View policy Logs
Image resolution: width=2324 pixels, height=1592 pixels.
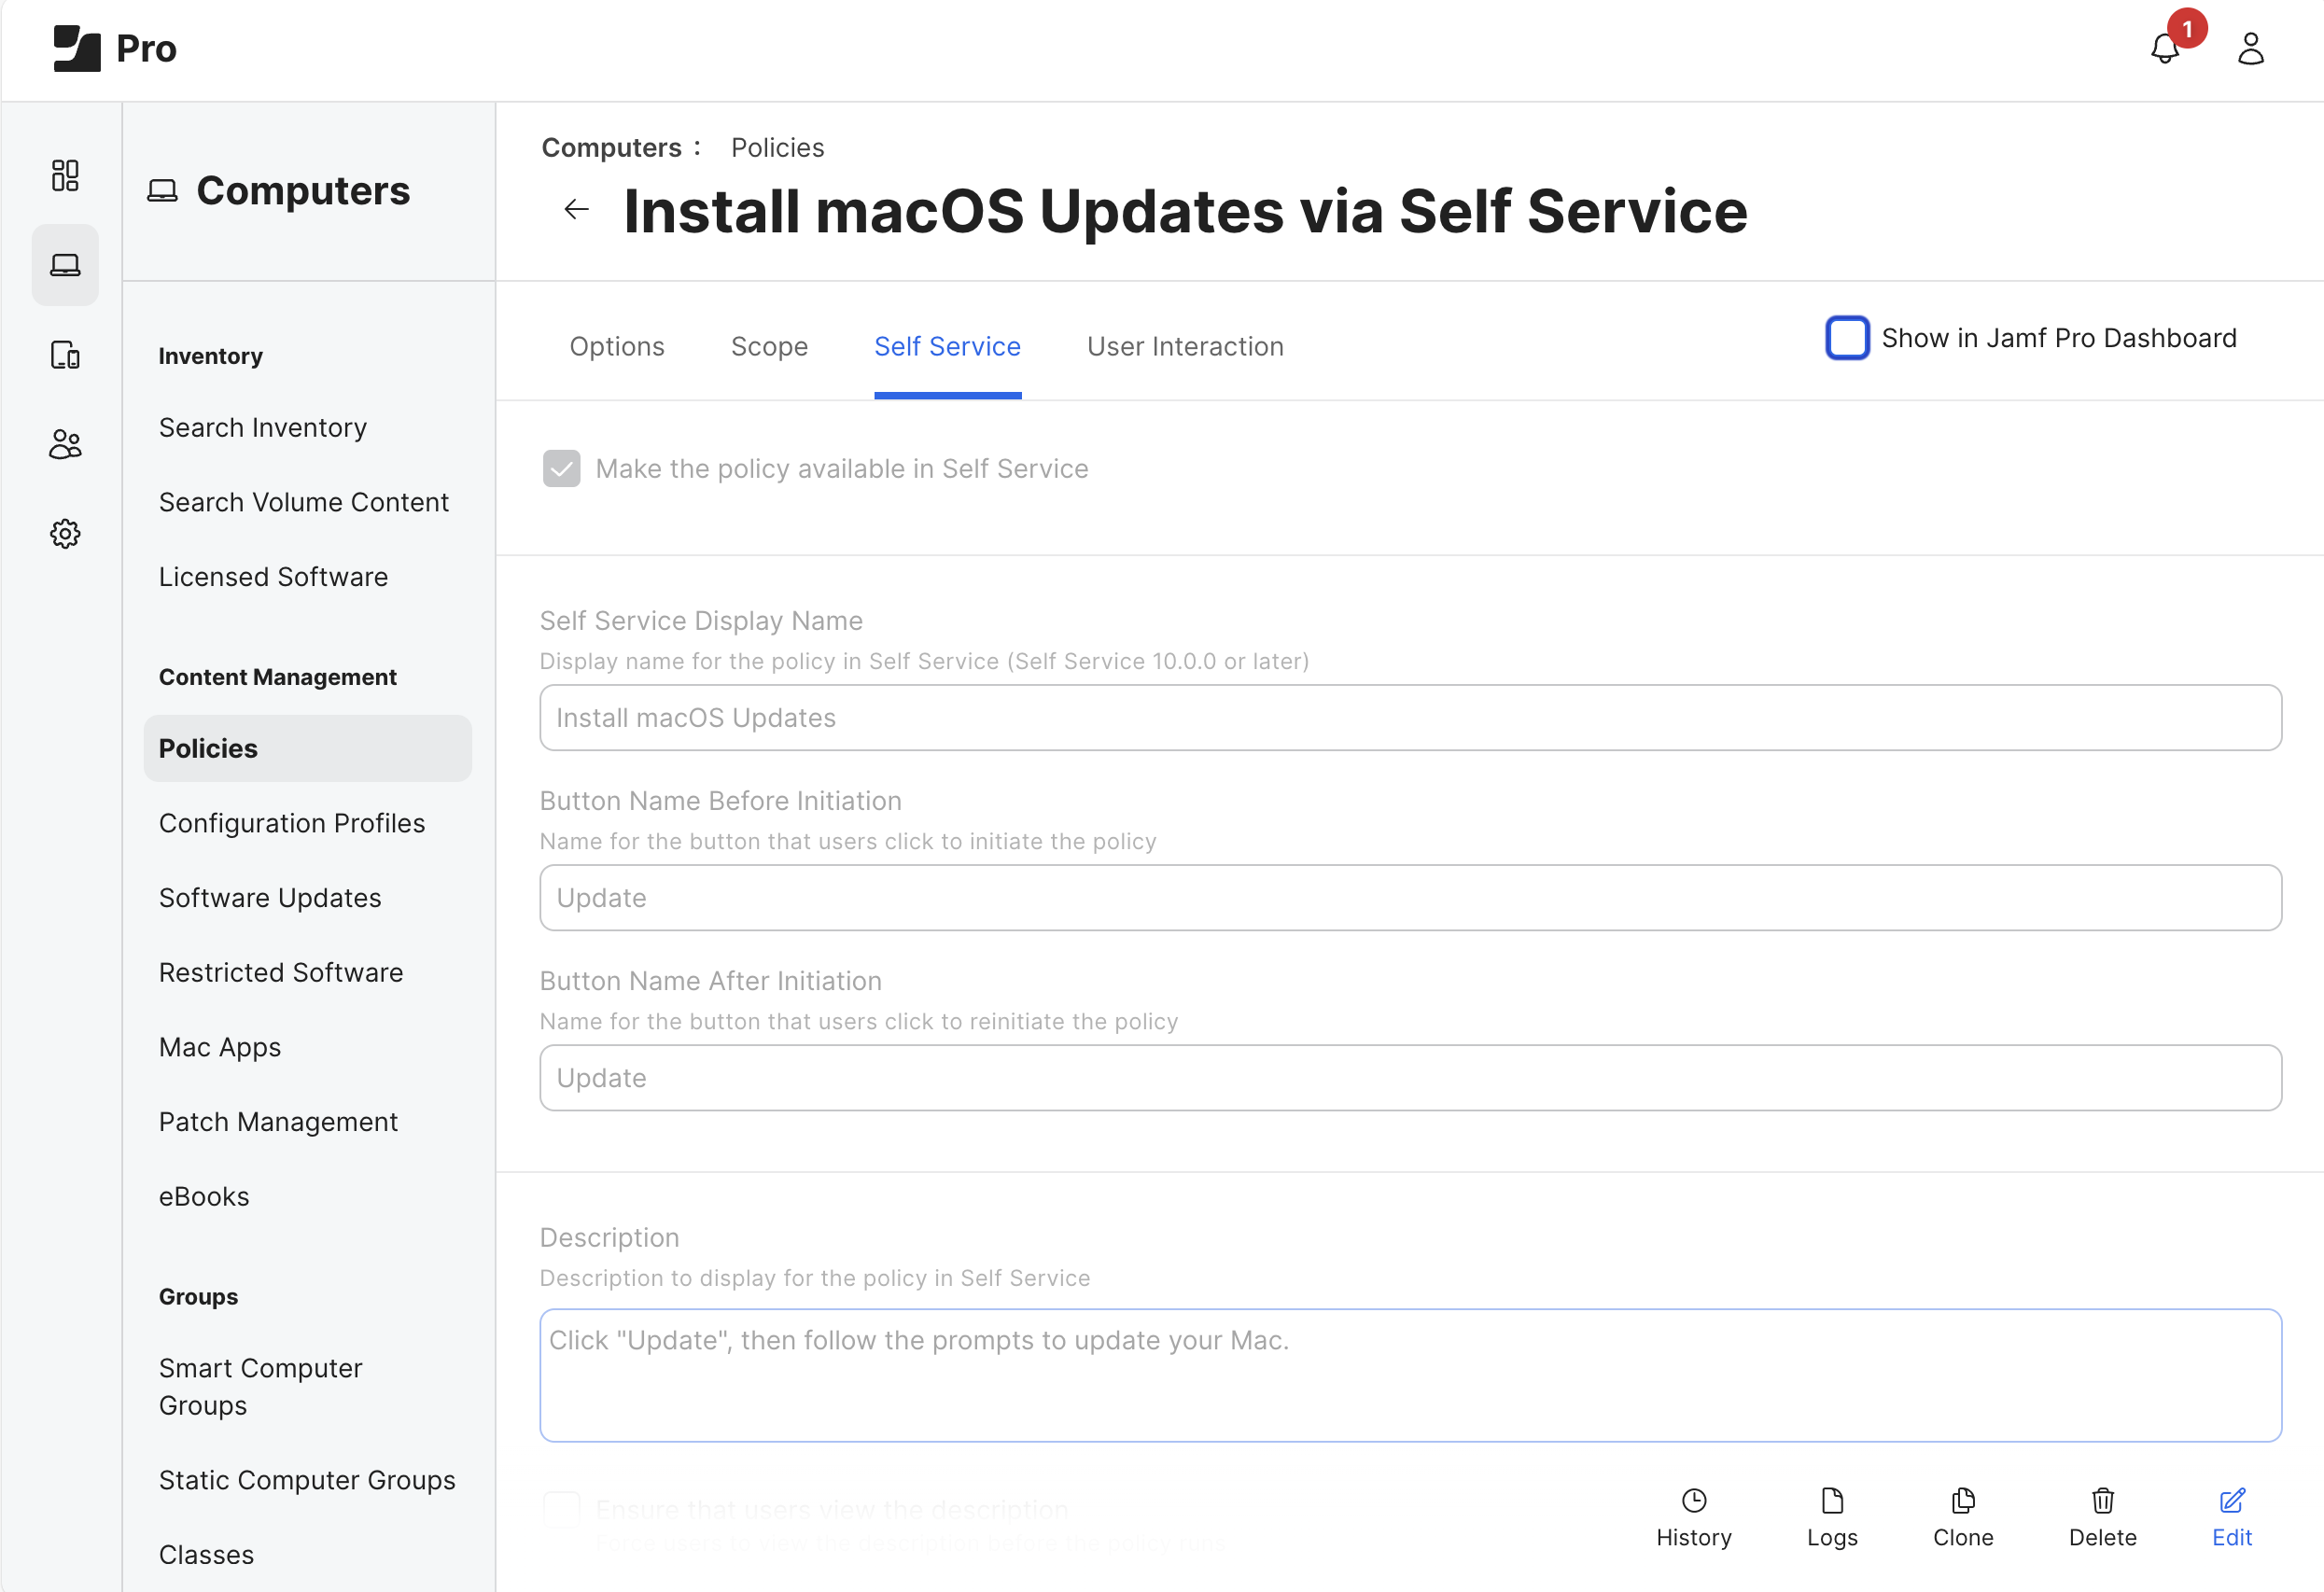click(x=1831, y=1516)
